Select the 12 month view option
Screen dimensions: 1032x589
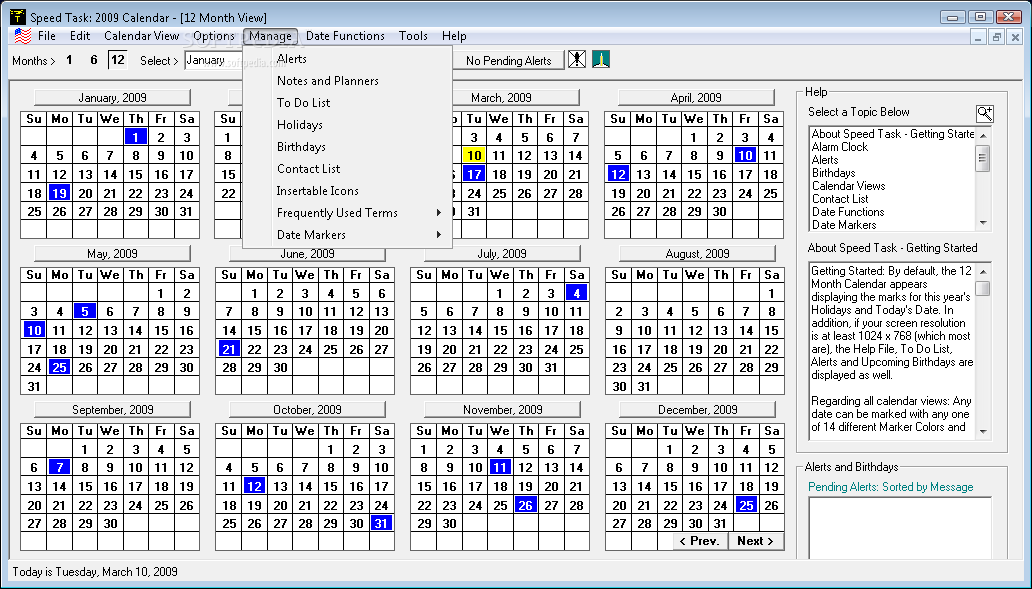(x=118, y=60)
